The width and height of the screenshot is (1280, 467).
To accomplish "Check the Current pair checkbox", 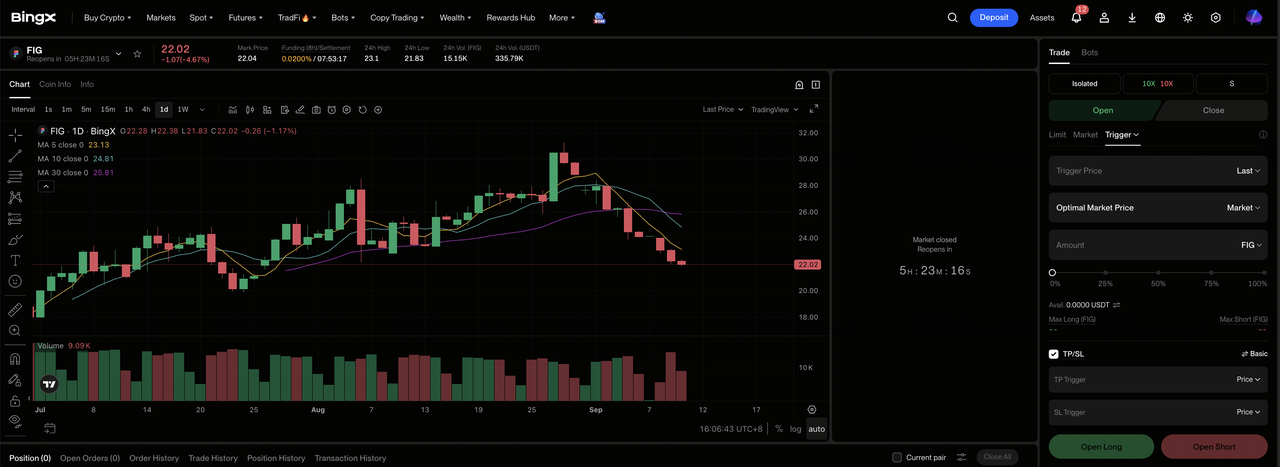I will [897, 458].
